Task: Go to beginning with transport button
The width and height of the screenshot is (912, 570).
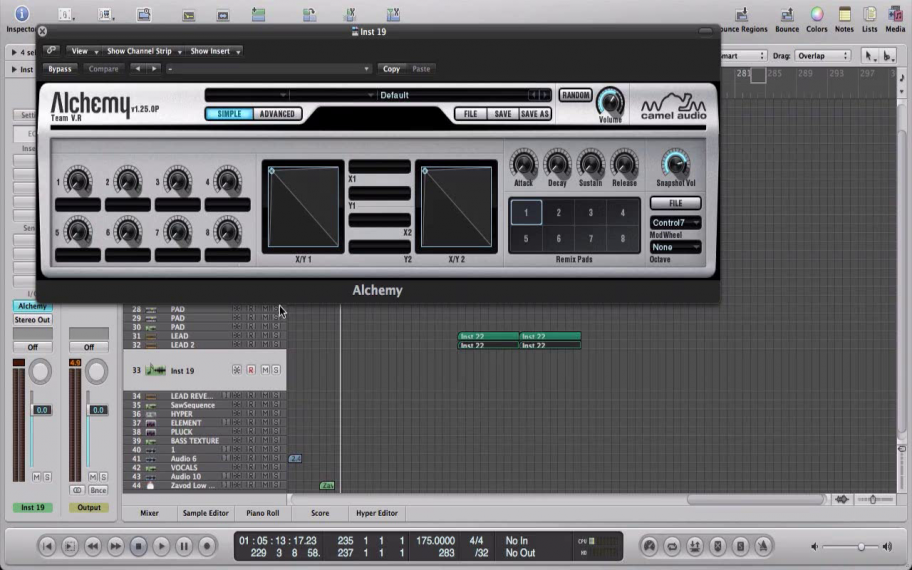Action: (47, 546)
